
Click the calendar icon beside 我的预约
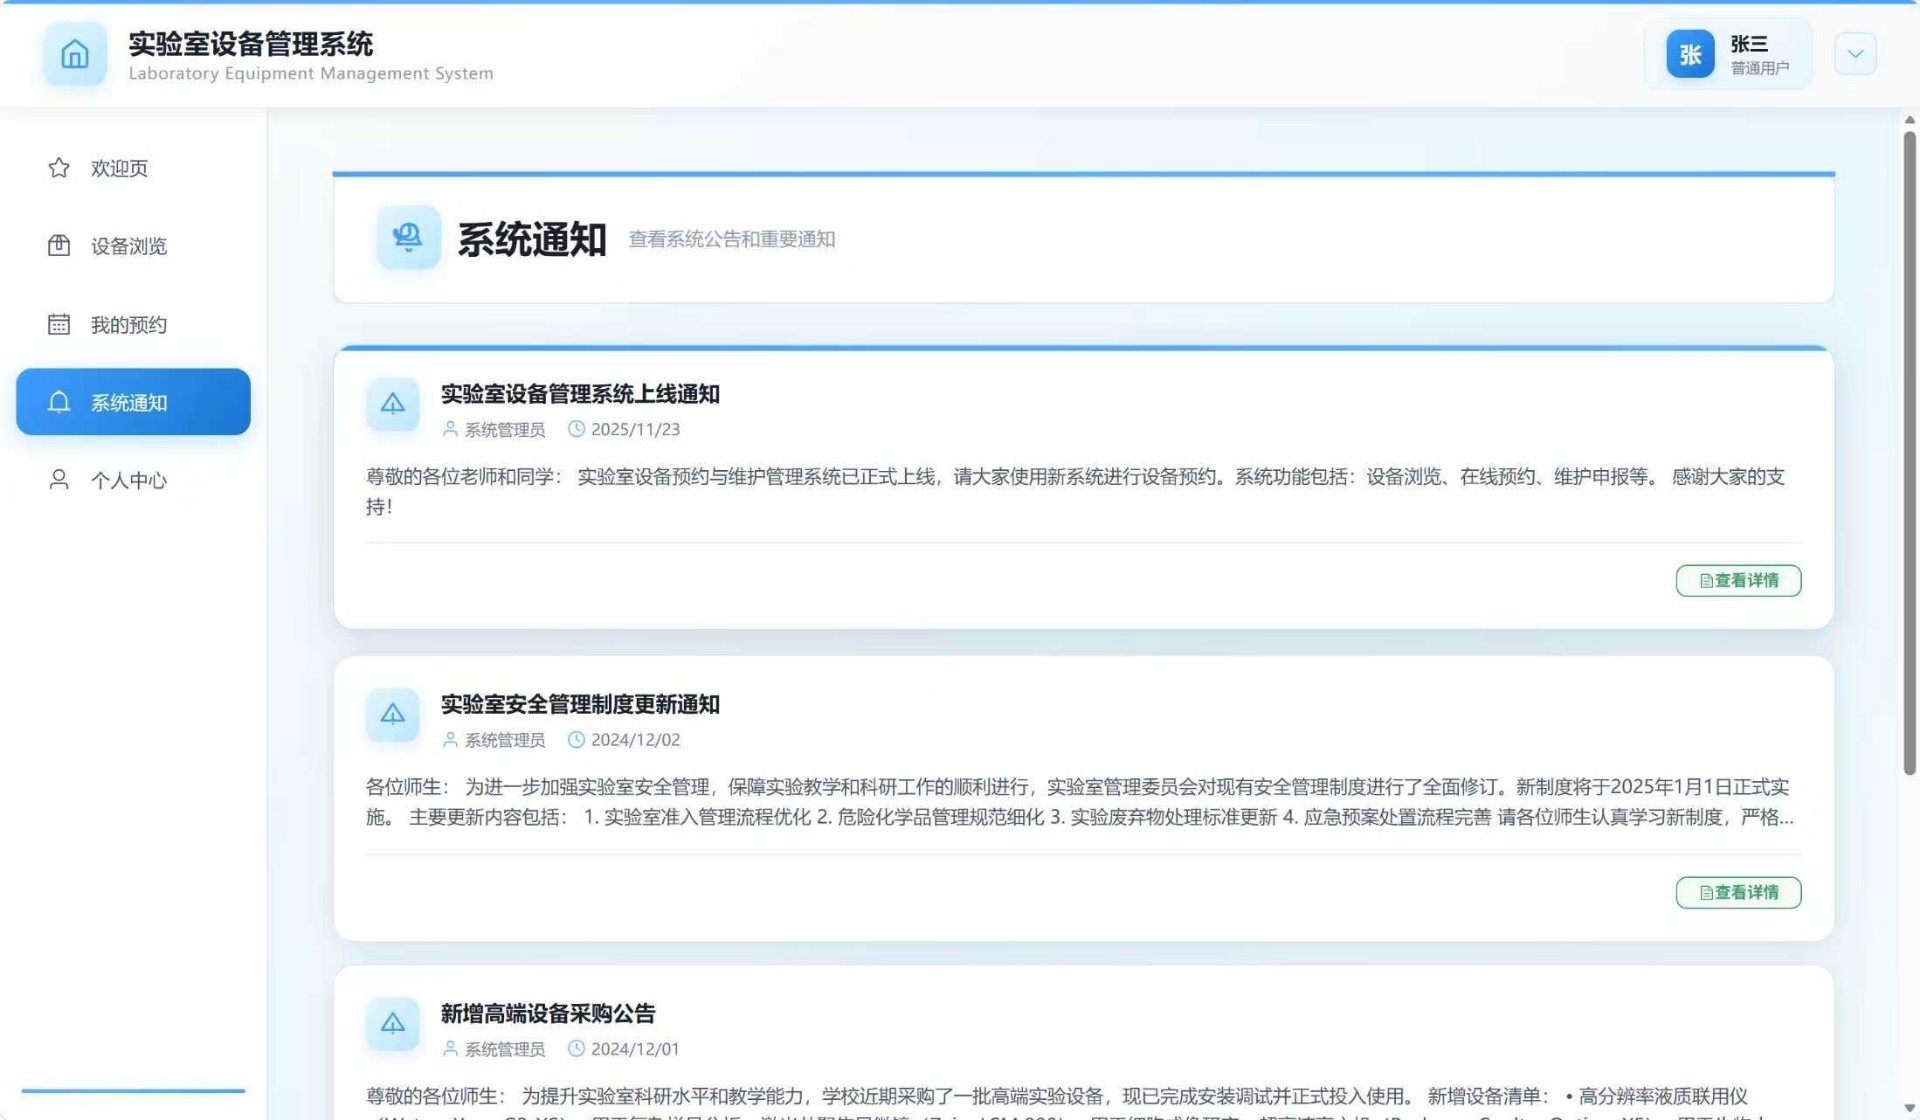[x=59, y=324]
